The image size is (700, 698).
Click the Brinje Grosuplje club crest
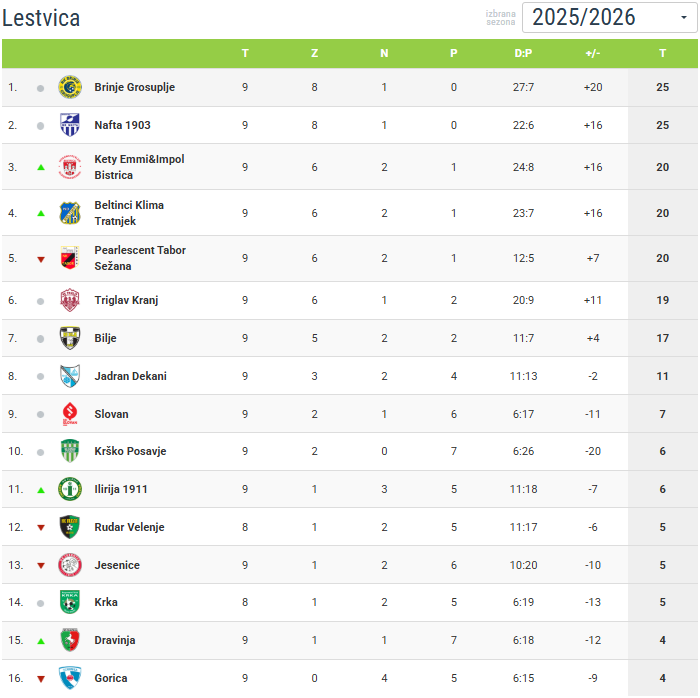(x=70, y=87)
